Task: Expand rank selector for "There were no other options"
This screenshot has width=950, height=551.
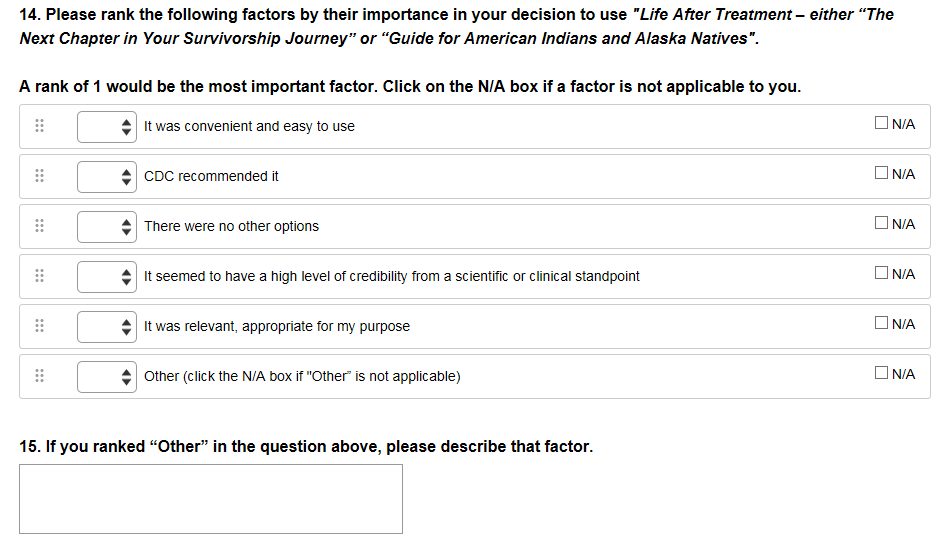Action: point(106,227)
